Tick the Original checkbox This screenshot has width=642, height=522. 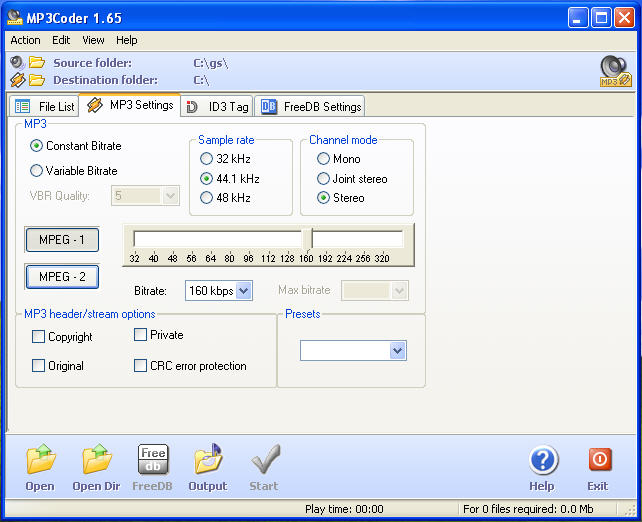pyautogui.click(x=38, y=365)
